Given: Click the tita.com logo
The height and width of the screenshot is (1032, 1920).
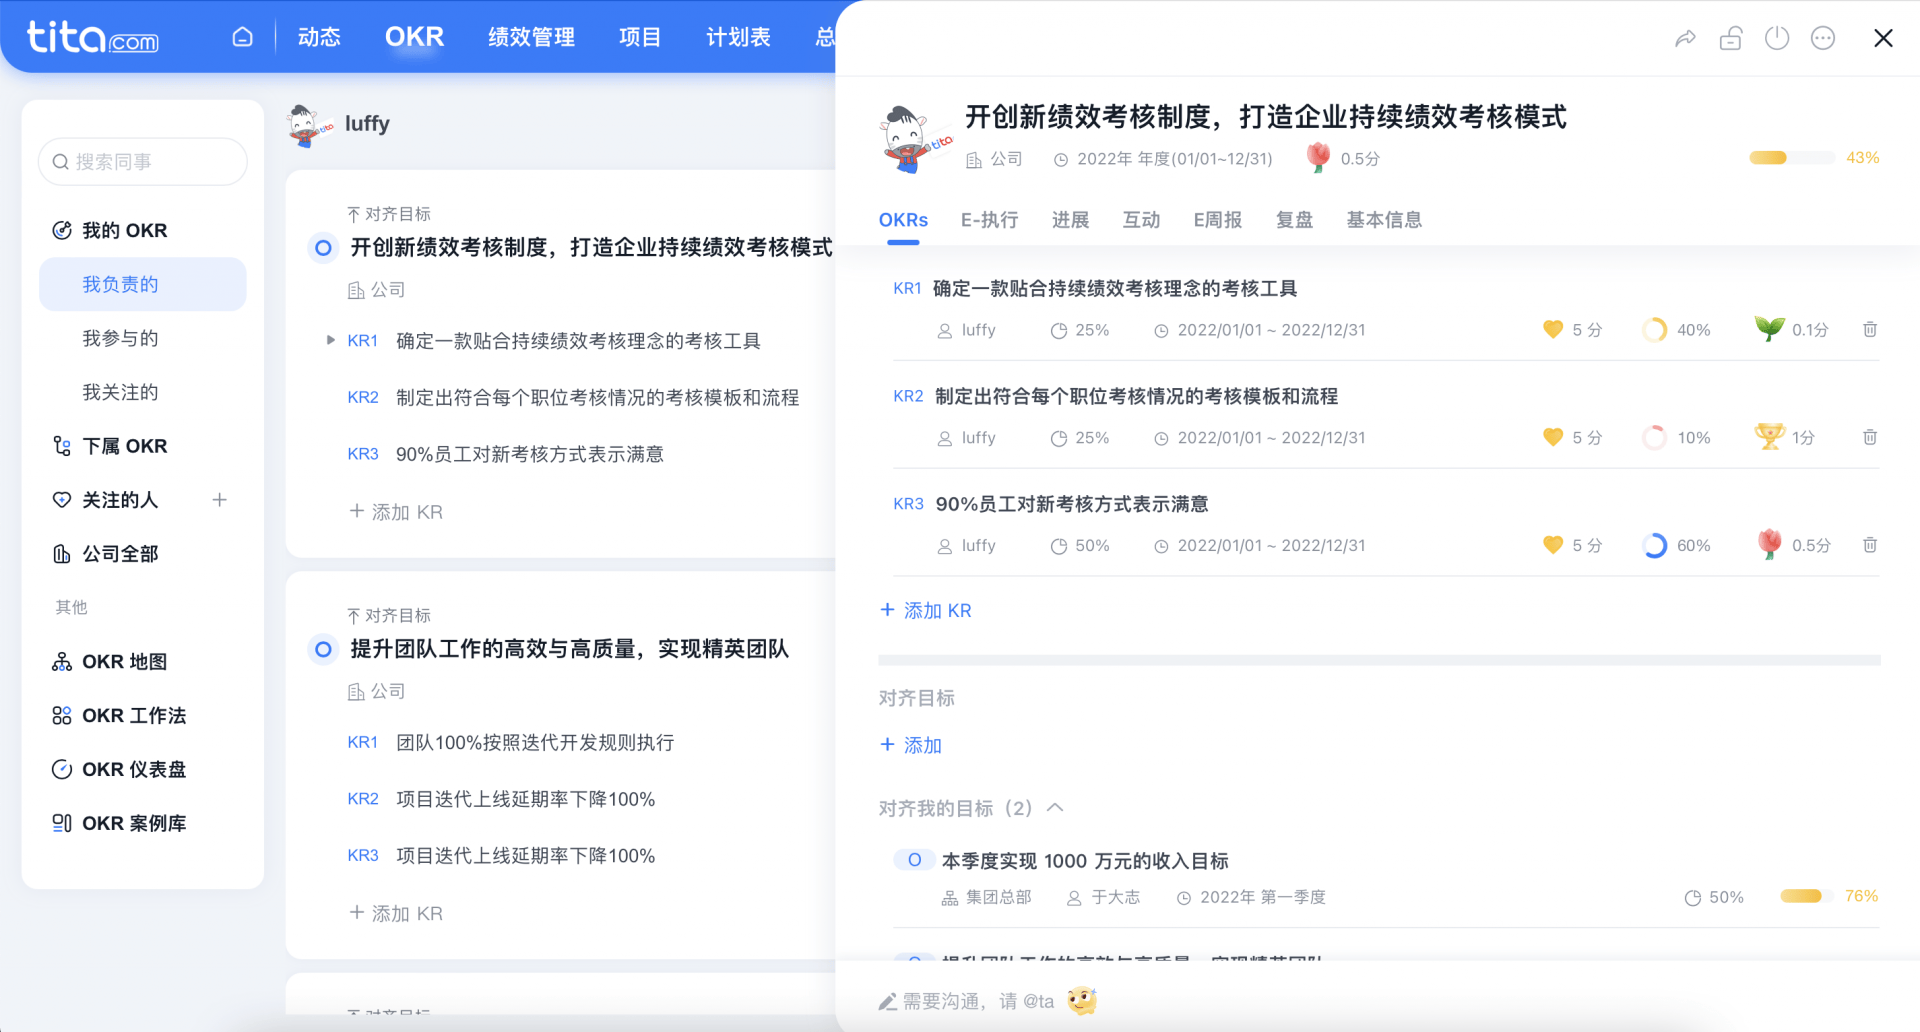Looking at the screenshot, I should [x=92, y=37].
